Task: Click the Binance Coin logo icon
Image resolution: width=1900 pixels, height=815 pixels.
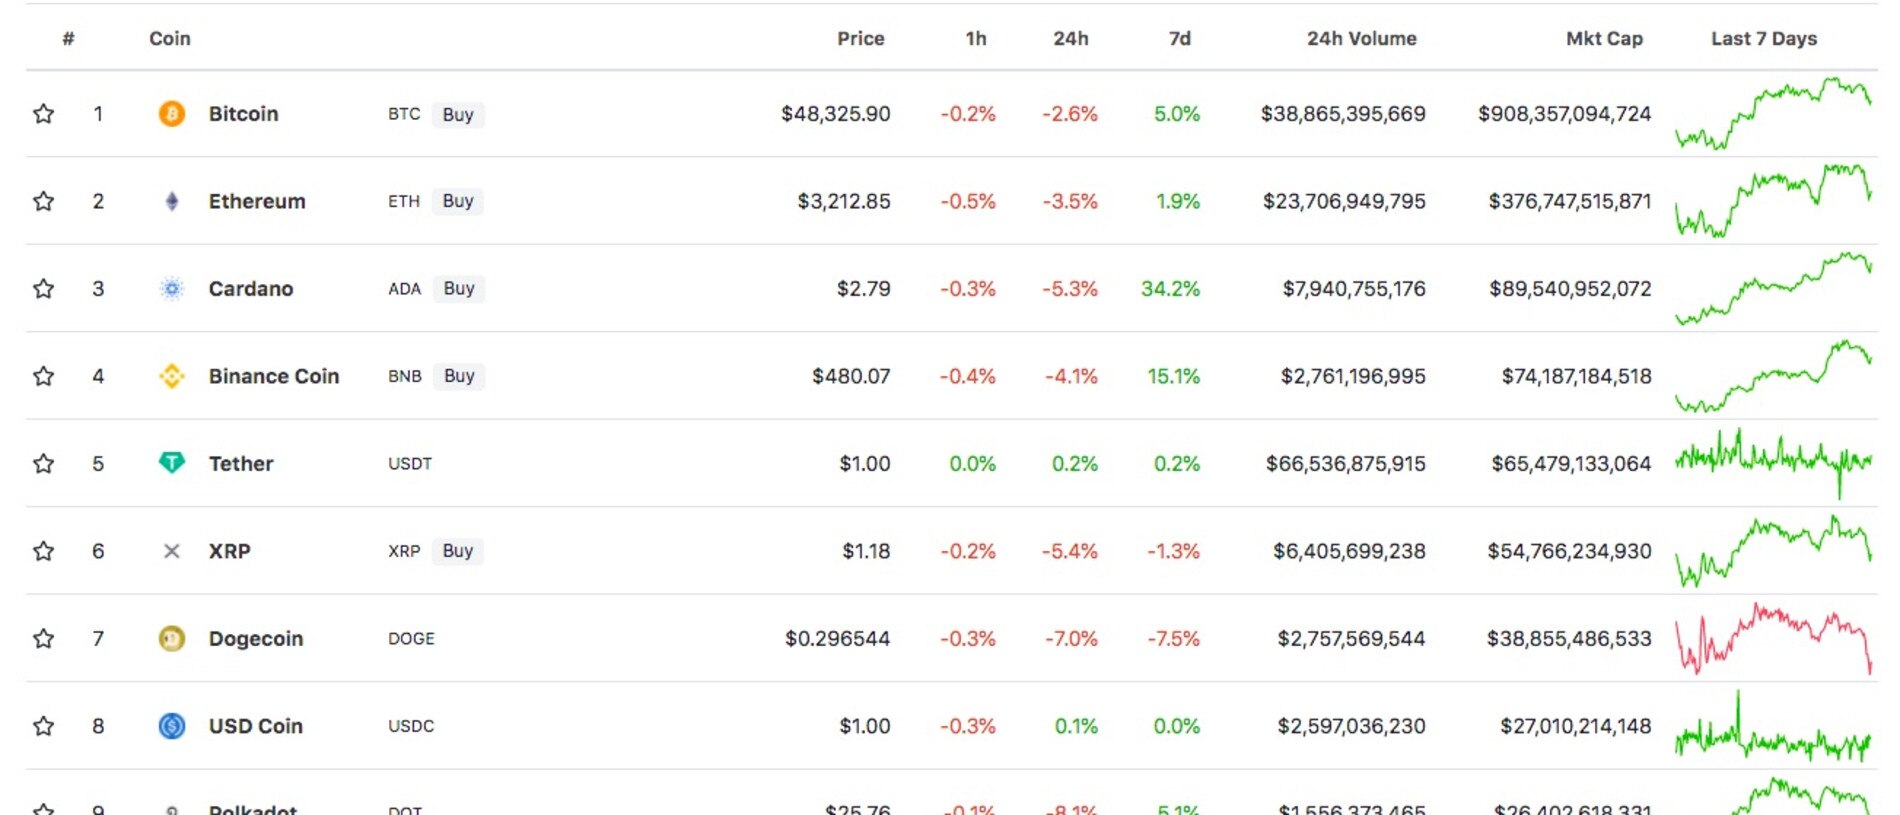Action: coord(172,376)
